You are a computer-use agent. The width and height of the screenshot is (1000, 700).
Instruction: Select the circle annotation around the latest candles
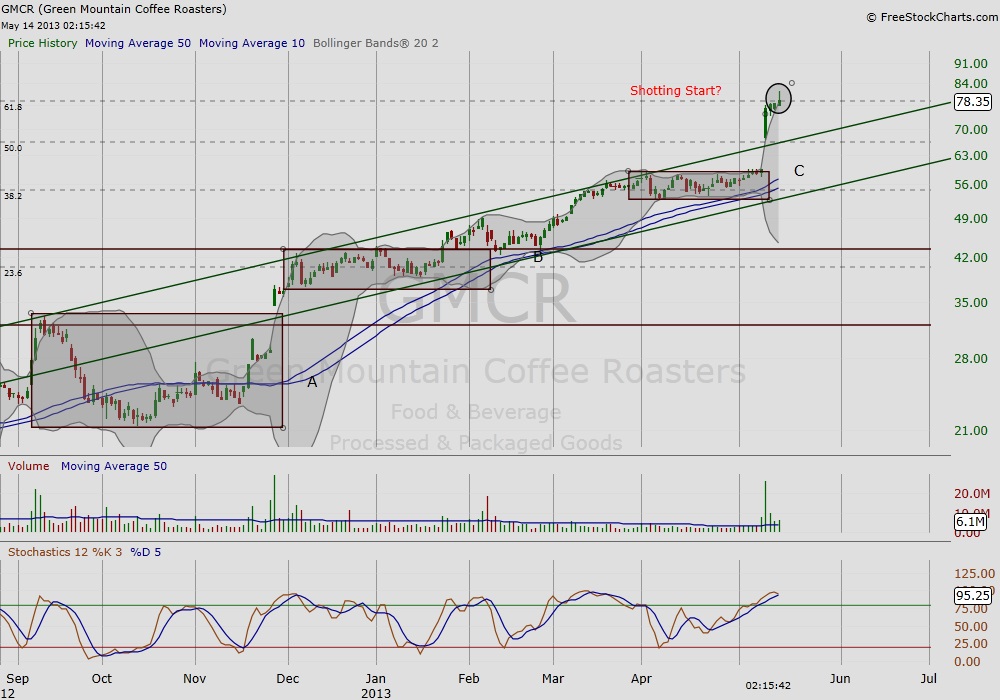pyautogui.click(x=778, y=98)
